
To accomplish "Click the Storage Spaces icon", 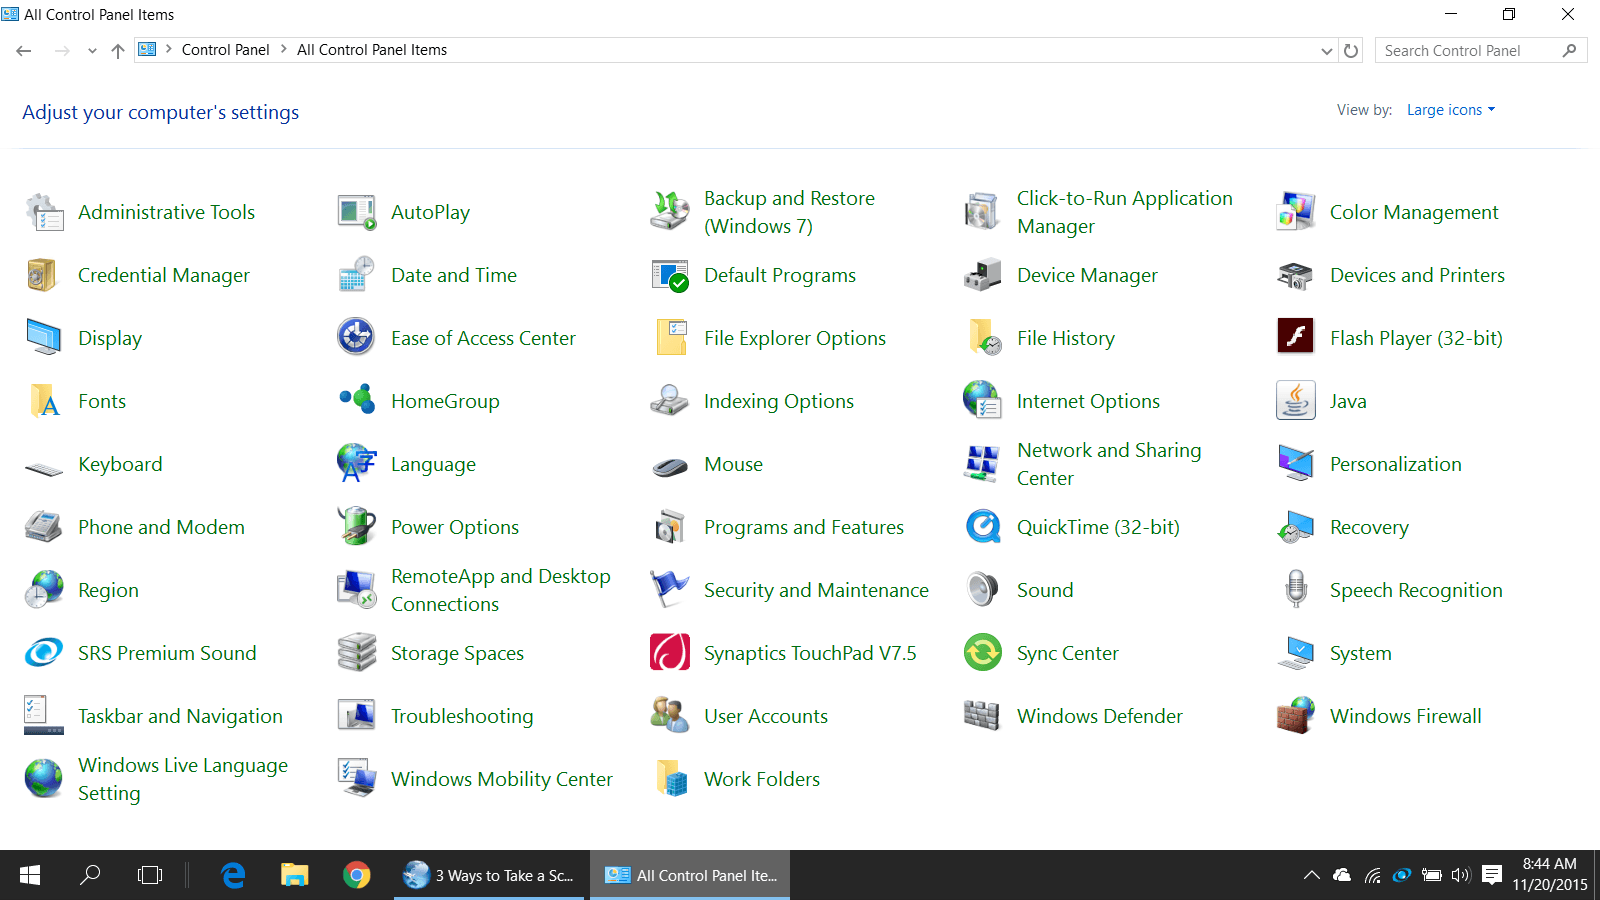I will [x=357, y=653].
